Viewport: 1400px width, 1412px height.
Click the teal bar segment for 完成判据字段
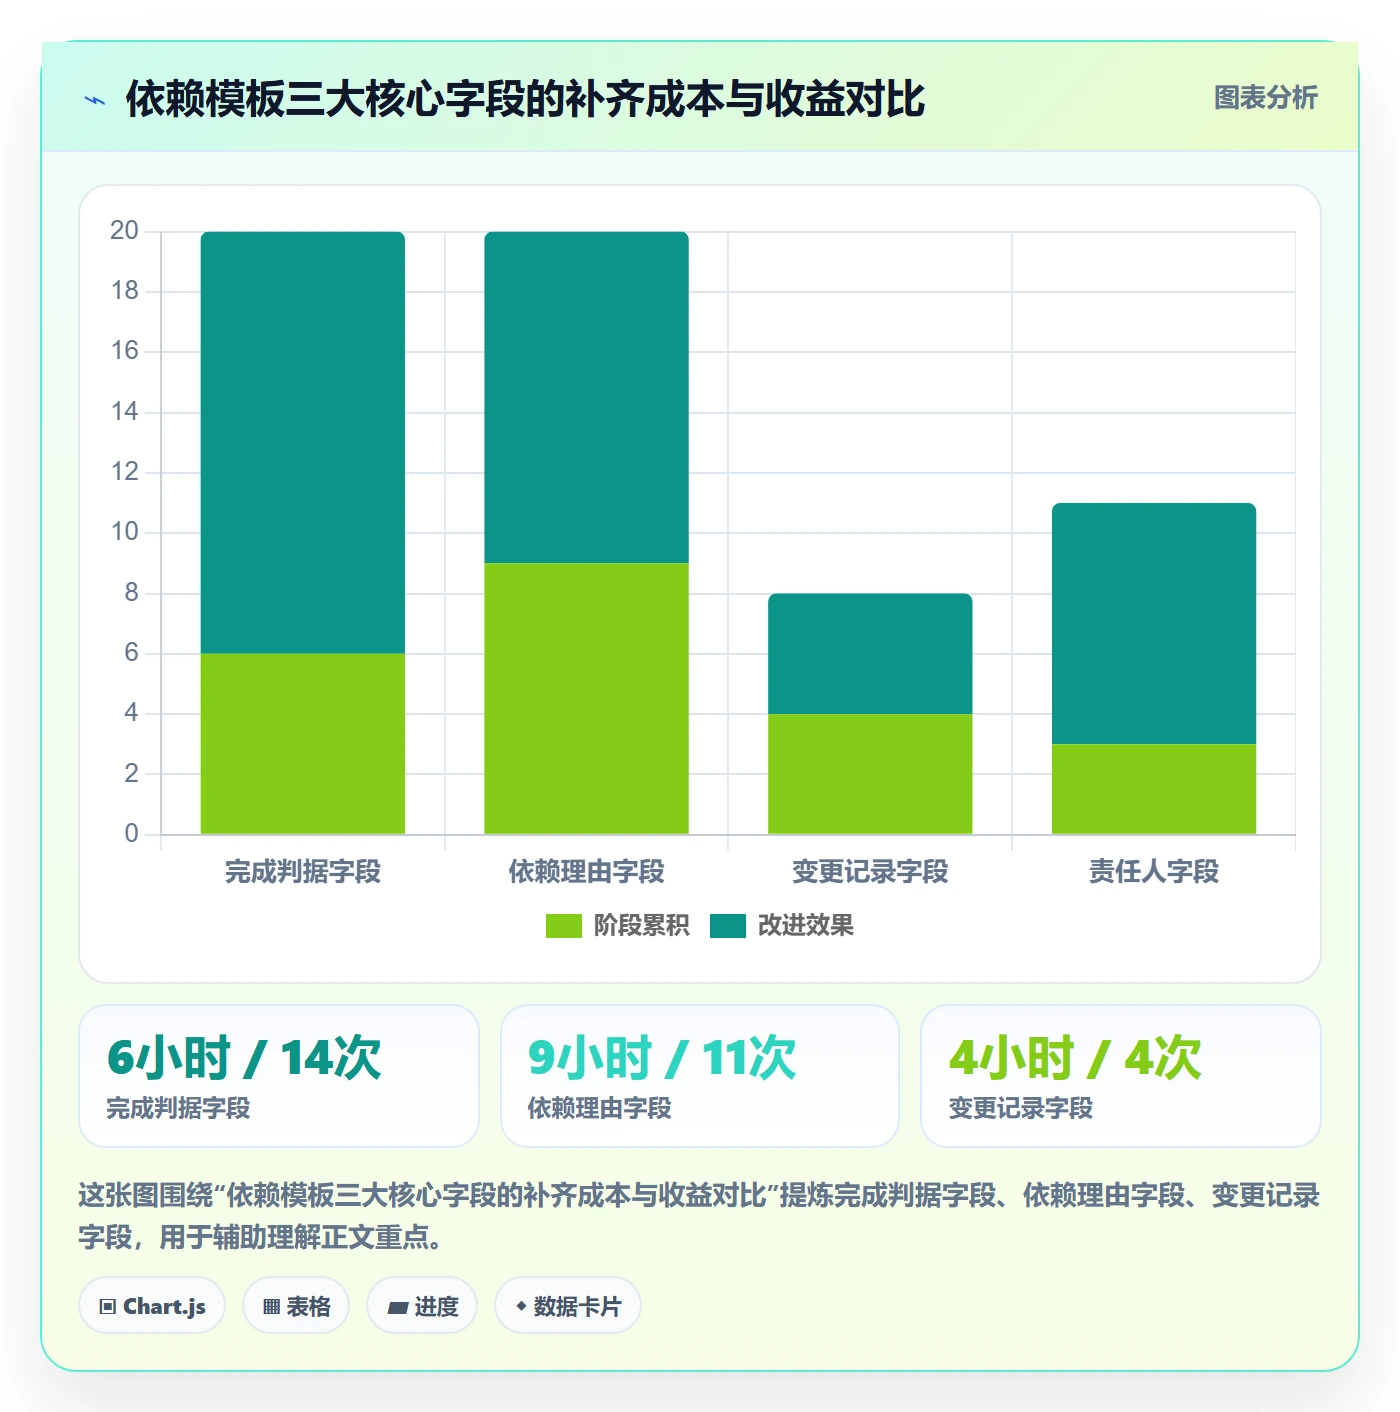303,442
